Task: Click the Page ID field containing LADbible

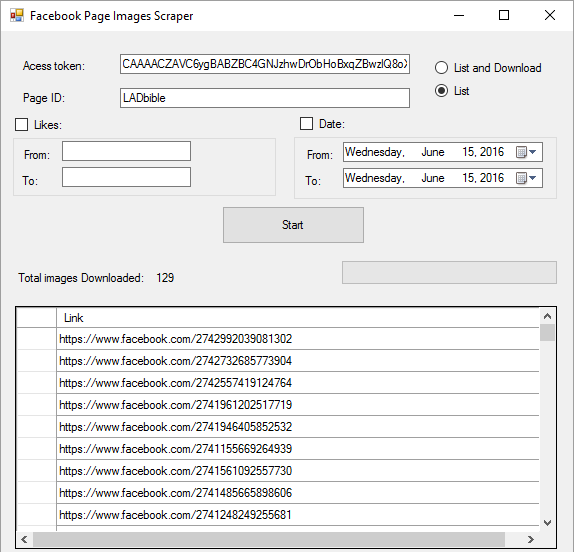Action: [265, 98]
